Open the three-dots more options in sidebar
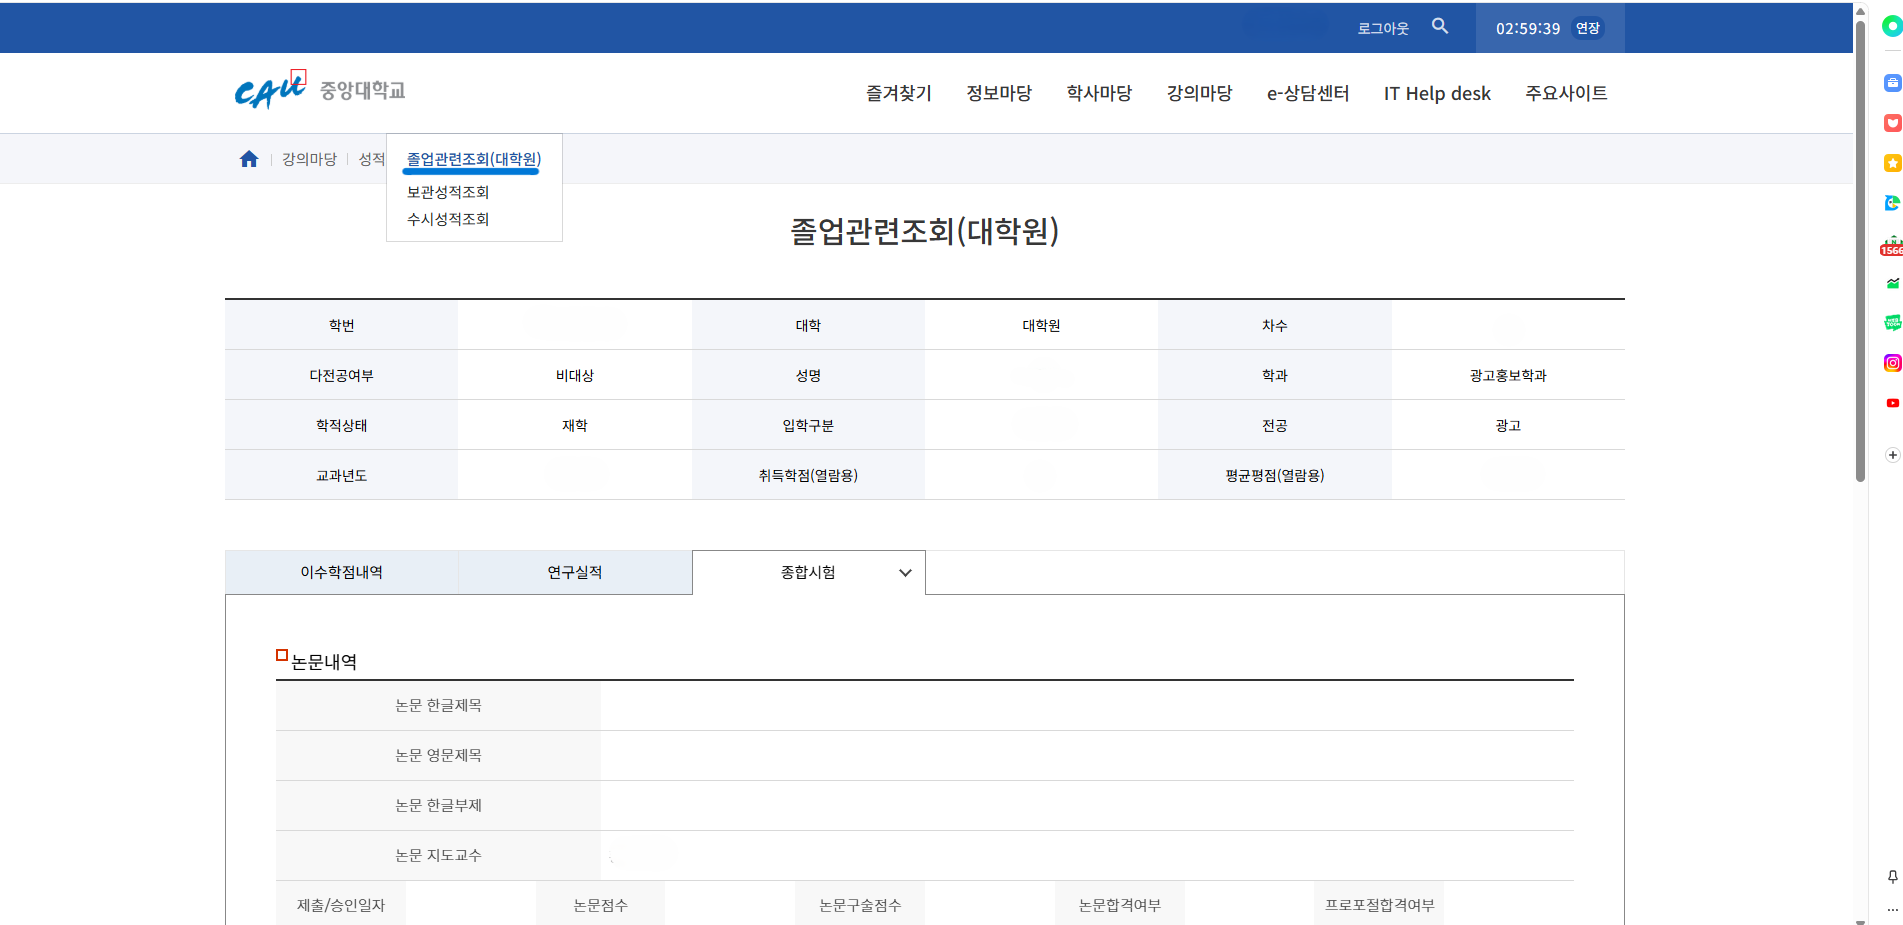 point(1892,910)
